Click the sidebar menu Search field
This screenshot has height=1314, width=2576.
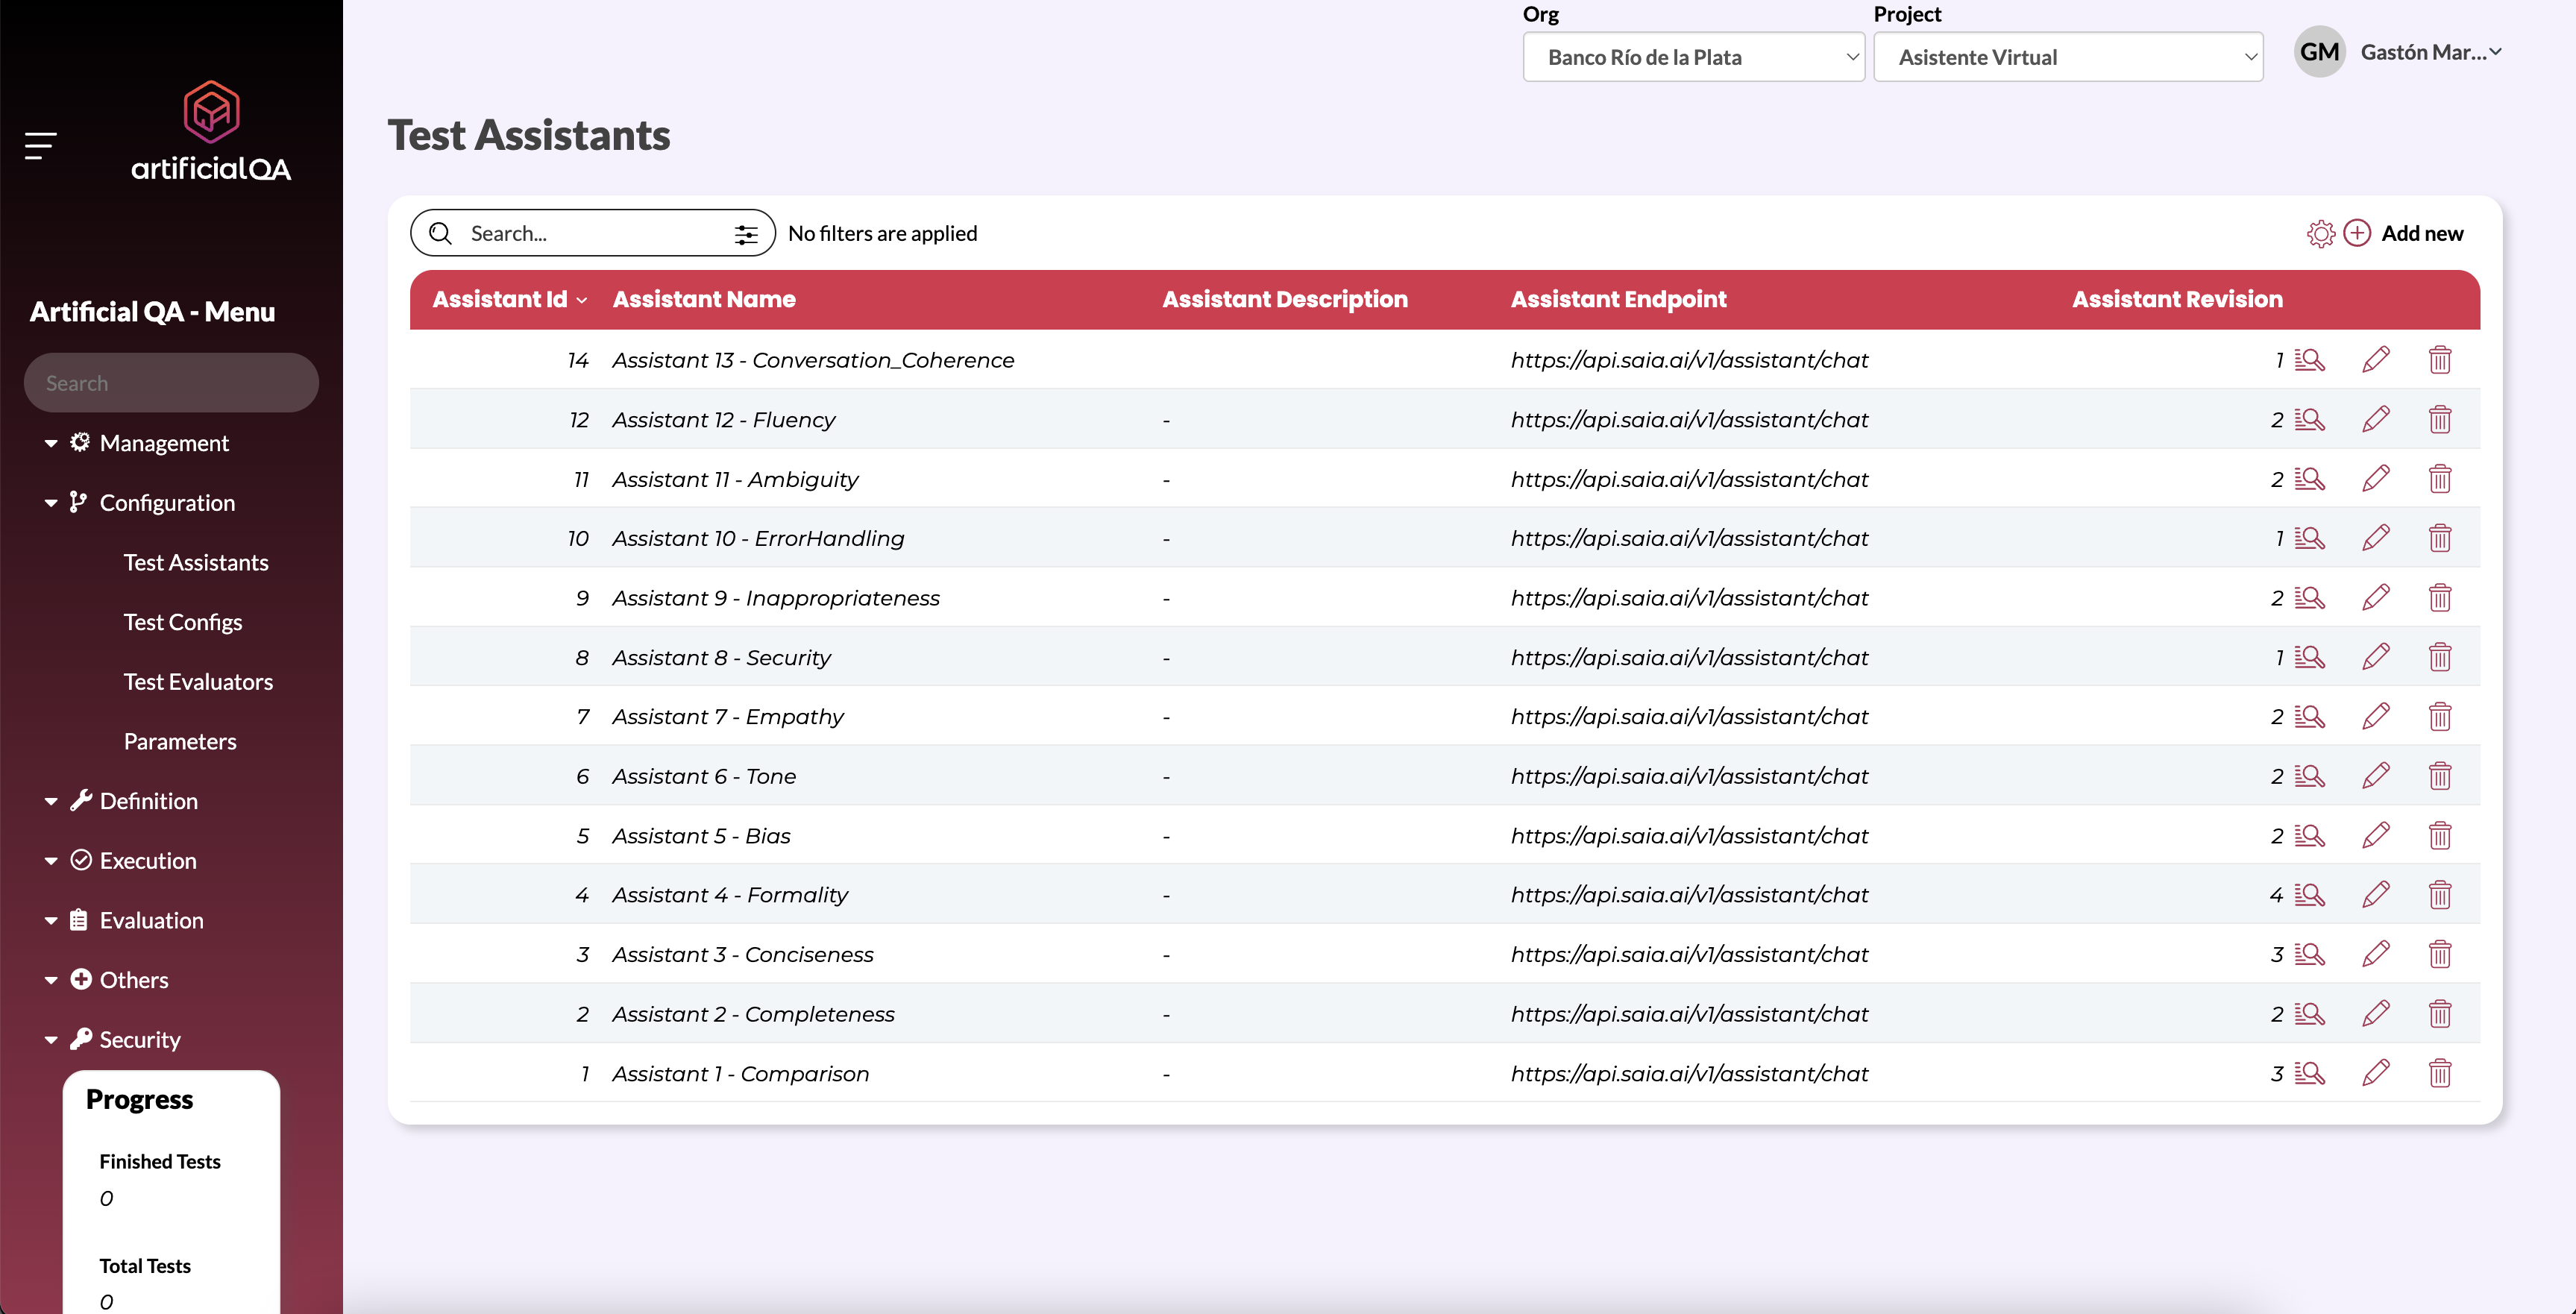point(171,383)
